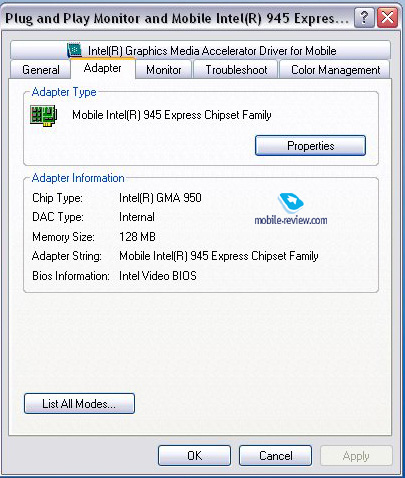Click the 'Bios Information:' label
The image size is (405, 478).
[x=71, y=276]
